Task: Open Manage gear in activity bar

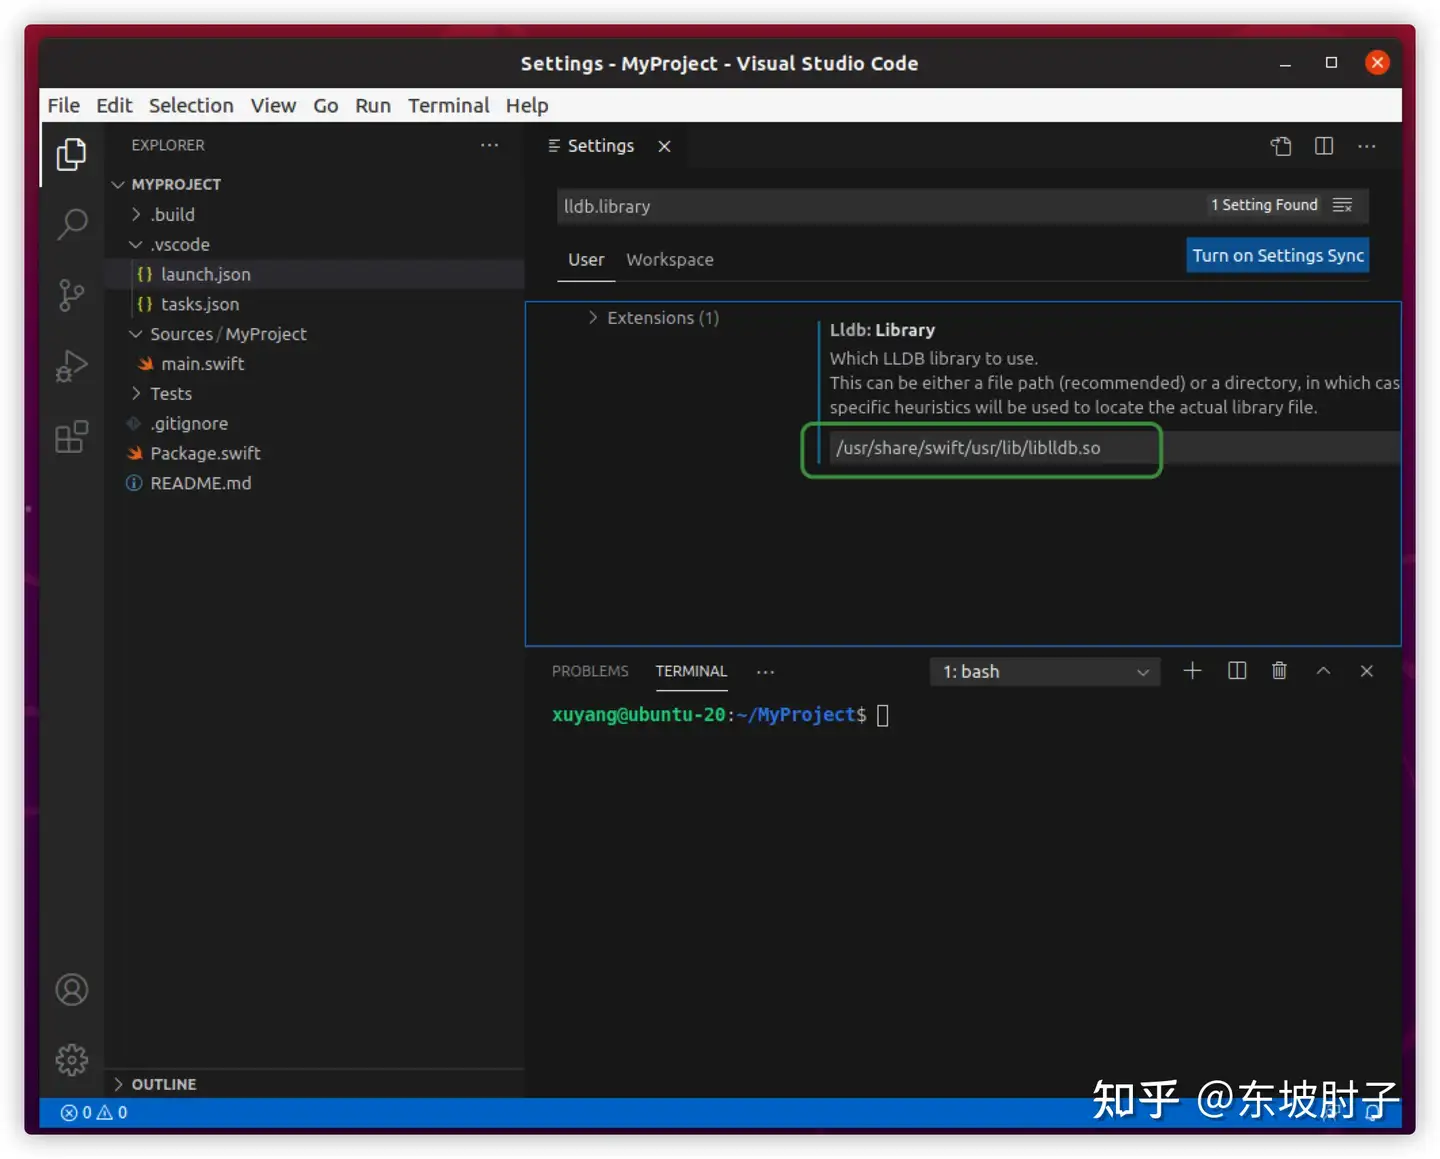Action: pyautogui.click(x=72, y=1060)
